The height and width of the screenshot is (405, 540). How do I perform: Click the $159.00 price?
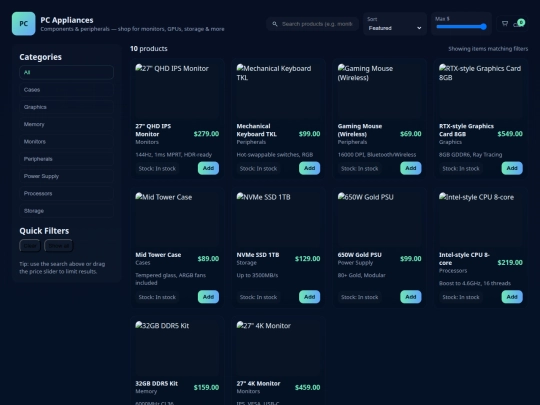pyautogui.click(x=206, y=387)
